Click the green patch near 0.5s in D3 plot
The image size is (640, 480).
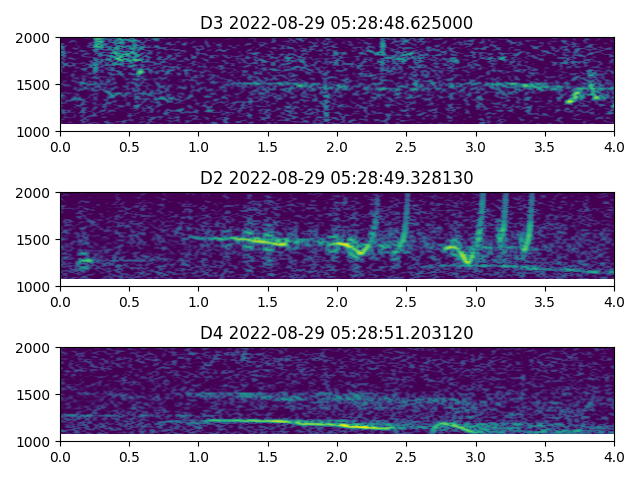point(124,53)
